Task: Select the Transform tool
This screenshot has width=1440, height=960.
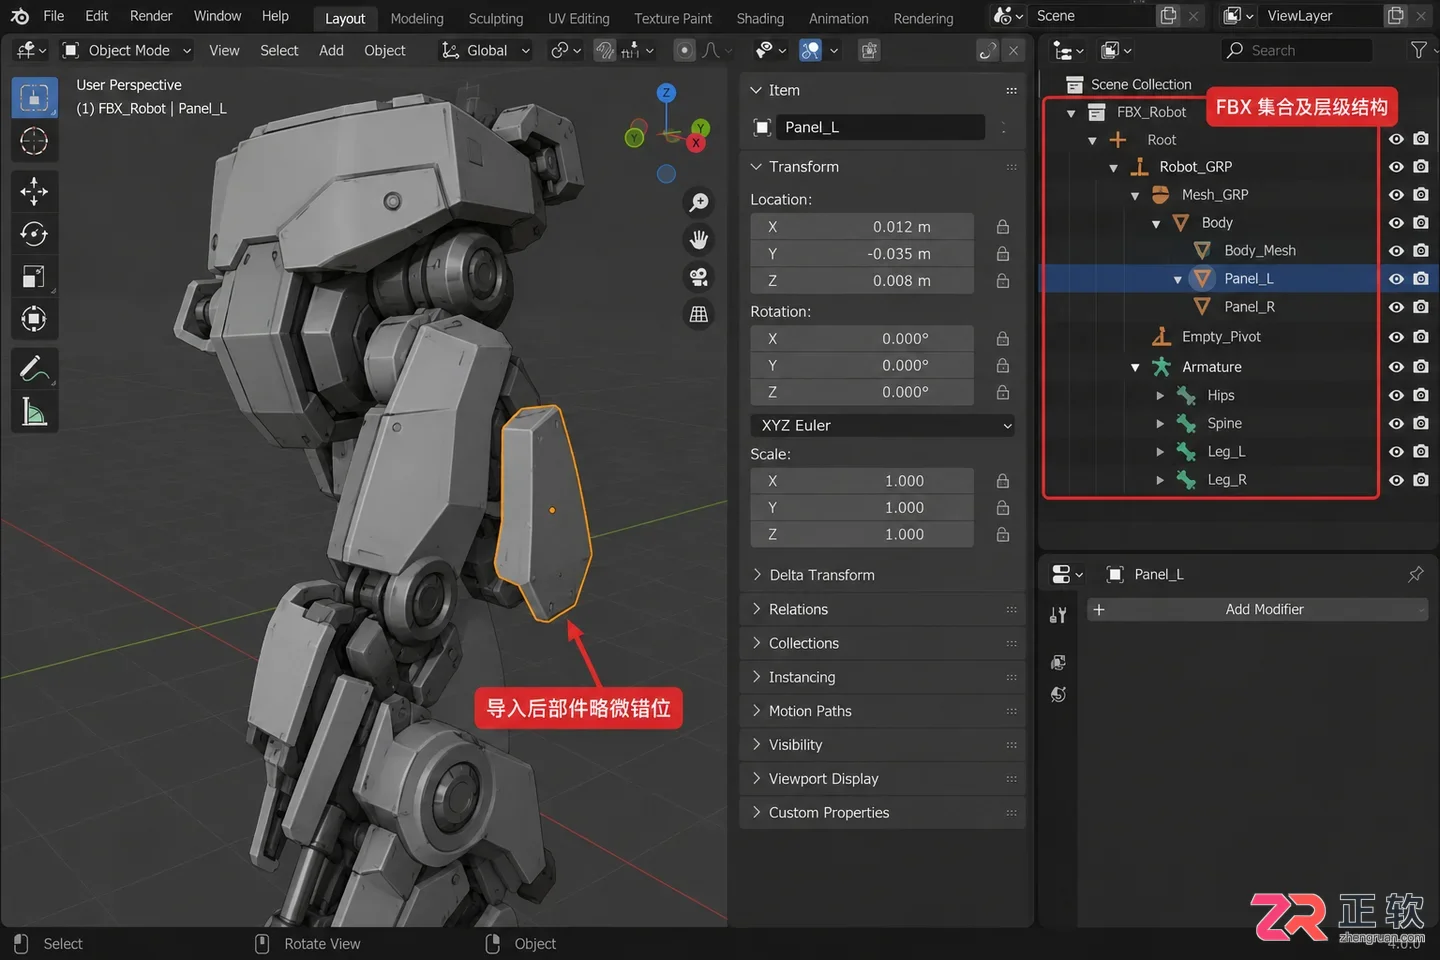Action: click(34, 319)
